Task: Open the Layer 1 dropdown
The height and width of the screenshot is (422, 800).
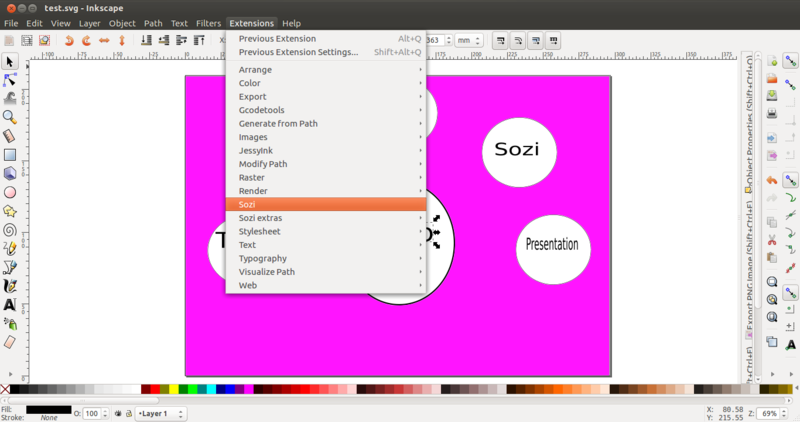Action: (160, 413)
